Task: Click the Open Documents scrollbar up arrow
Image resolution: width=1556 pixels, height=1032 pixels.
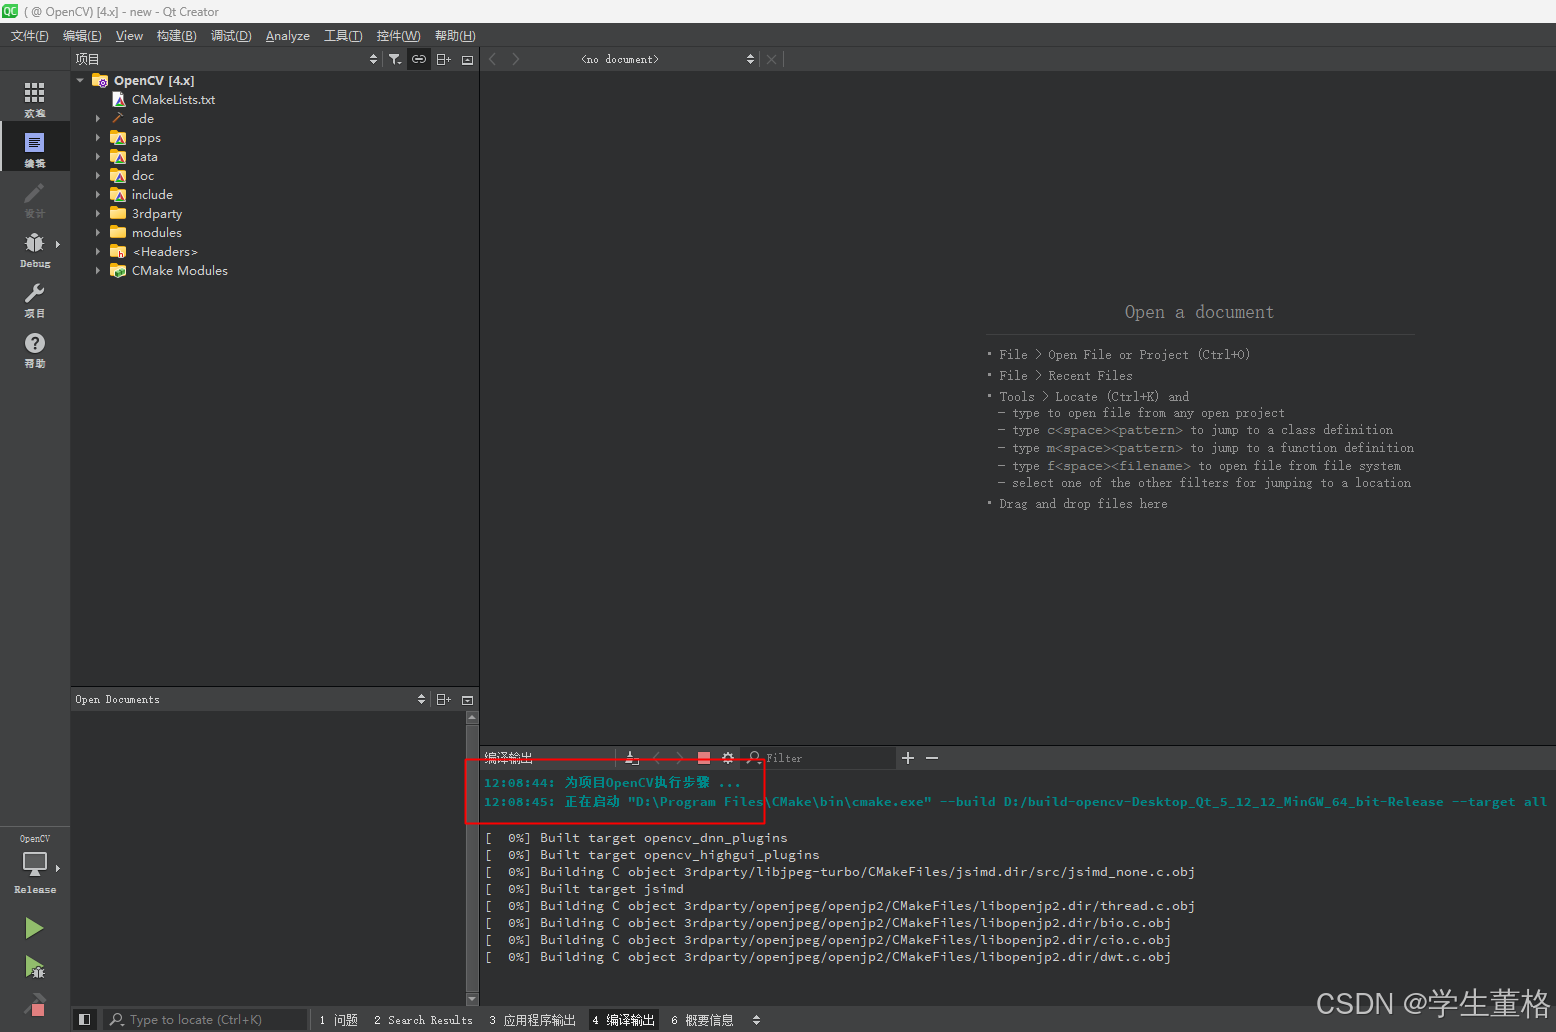Action: click(x=472, y=717)
